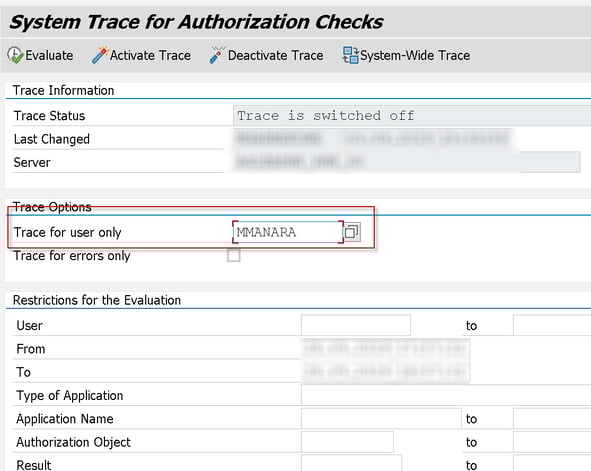This screenshot has width=591, height=471.
Task: Open value help icon beside MMANARA field
Action: (x=352, y=232)
